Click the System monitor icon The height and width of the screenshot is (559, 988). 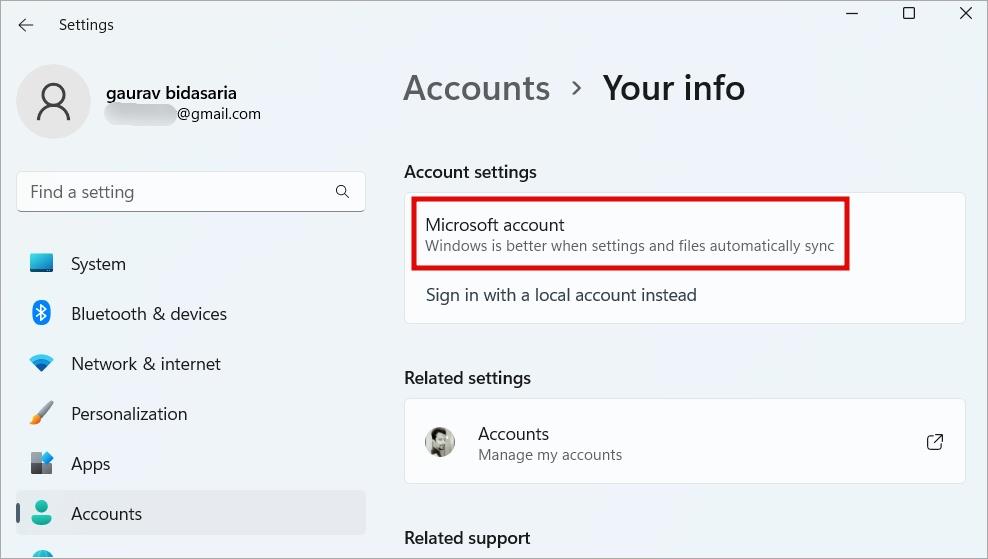tap(42, 263)
